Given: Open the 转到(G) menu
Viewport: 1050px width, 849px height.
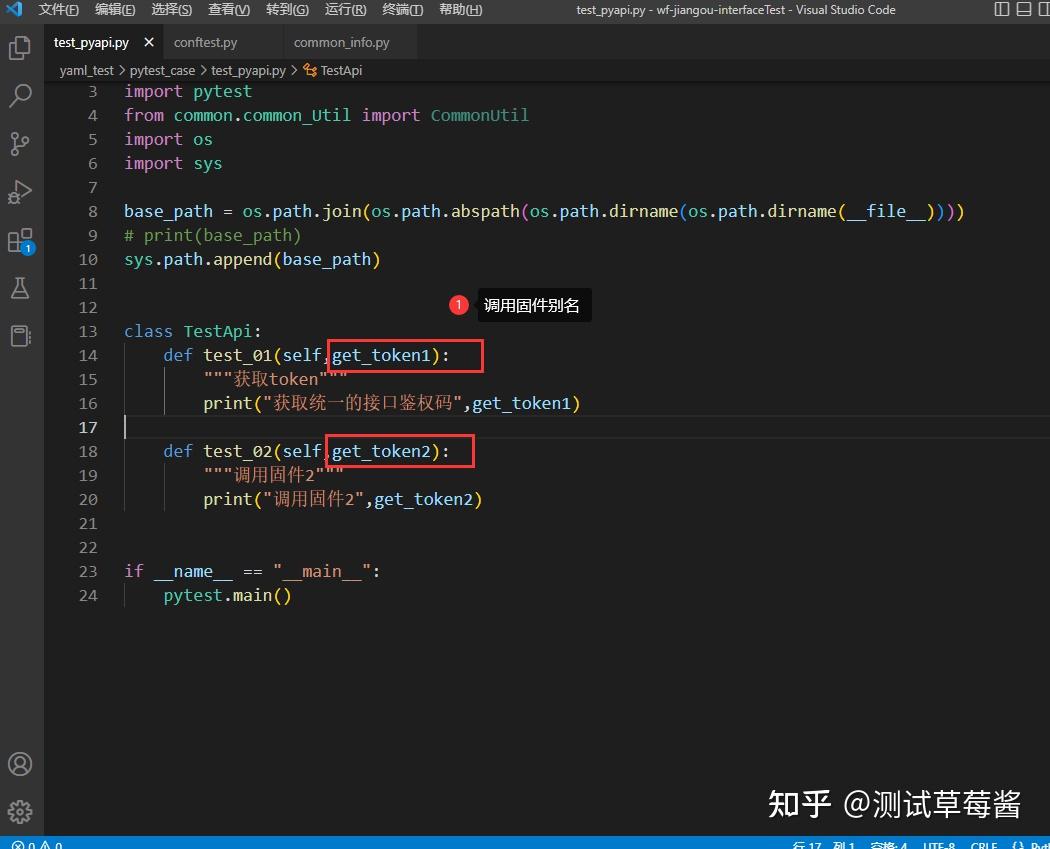Looking at the screenshot, I should tap(287, 9).
